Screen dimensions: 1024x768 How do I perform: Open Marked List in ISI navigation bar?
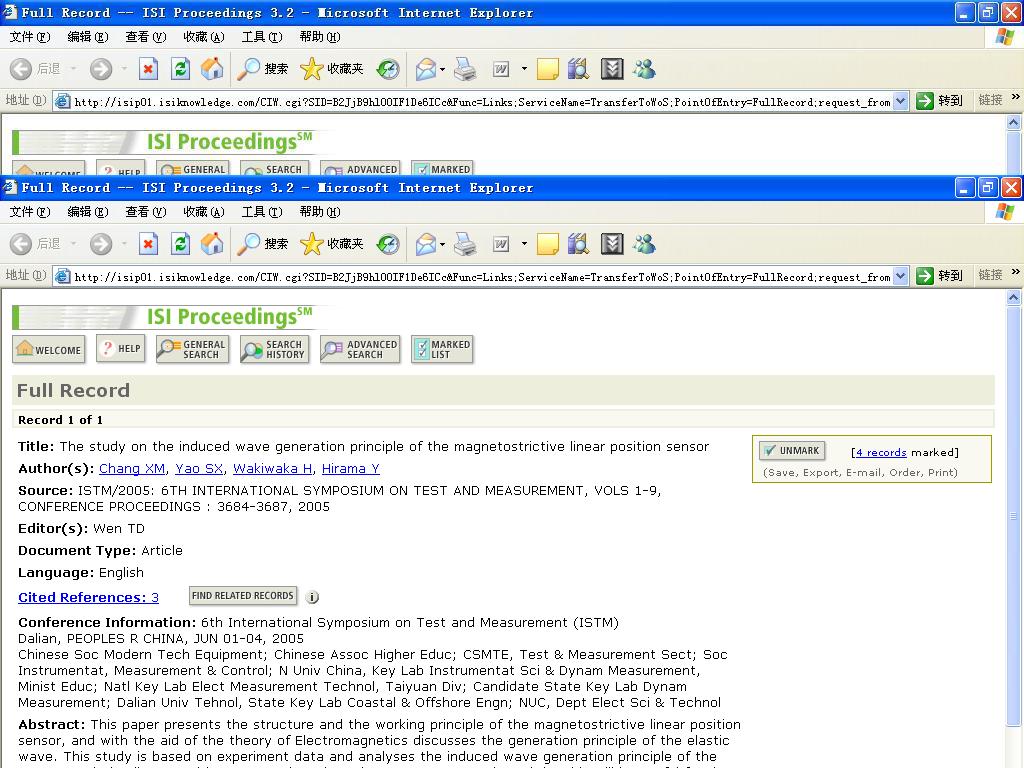(x=441, y=349)
